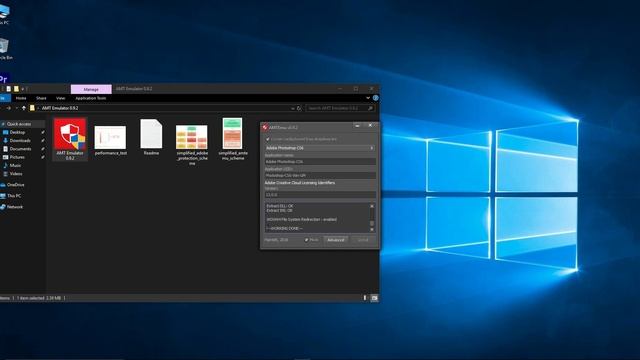The width and height of the screenshot is (640, 360).
Task: Select the Readme document file
Action: coord(151,137)
